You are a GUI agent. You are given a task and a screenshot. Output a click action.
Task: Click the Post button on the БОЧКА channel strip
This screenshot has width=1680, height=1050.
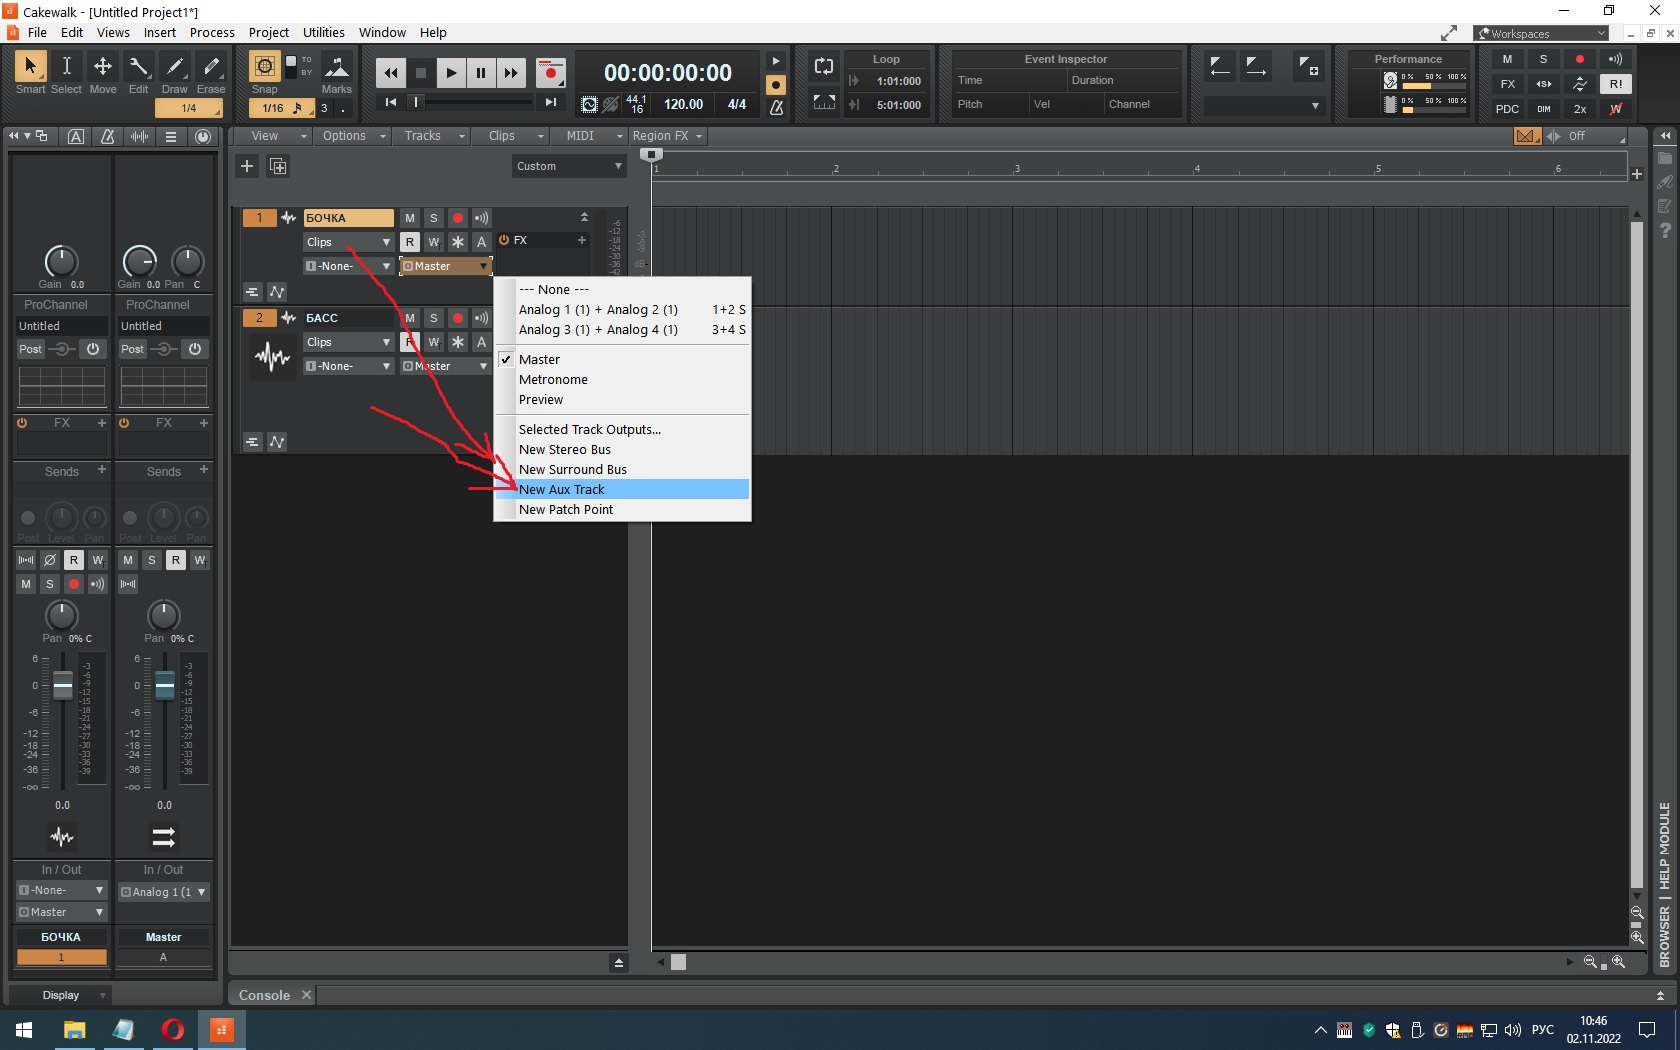(30, 349)
